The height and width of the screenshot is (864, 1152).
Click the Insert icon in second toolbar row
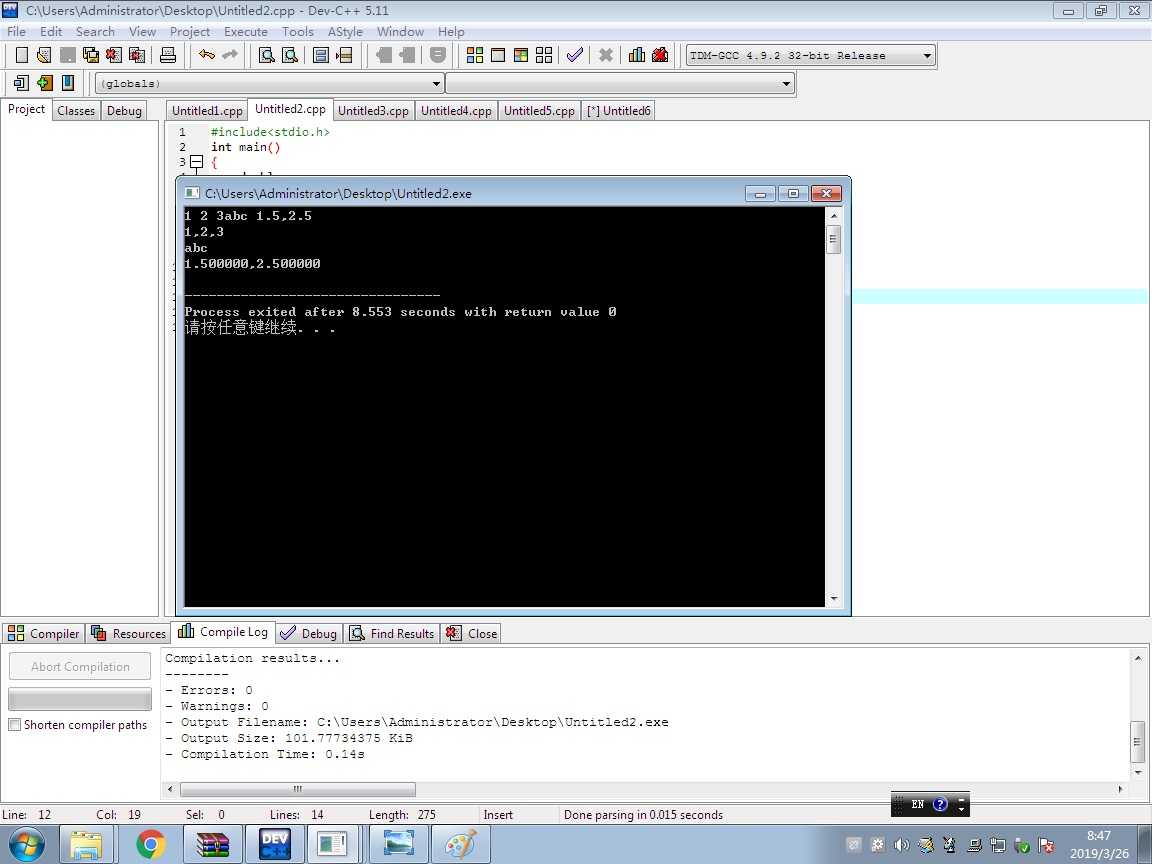[21, 83]
